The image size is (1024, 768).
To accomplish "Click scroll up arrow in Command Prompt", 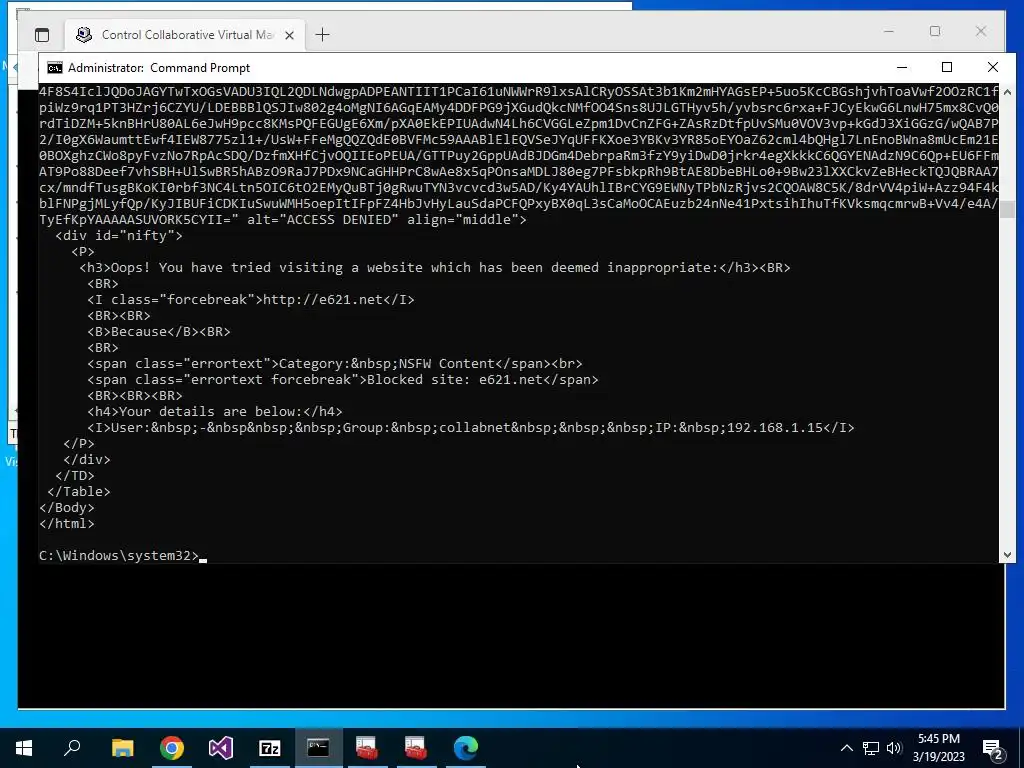I will [1007, 93].
